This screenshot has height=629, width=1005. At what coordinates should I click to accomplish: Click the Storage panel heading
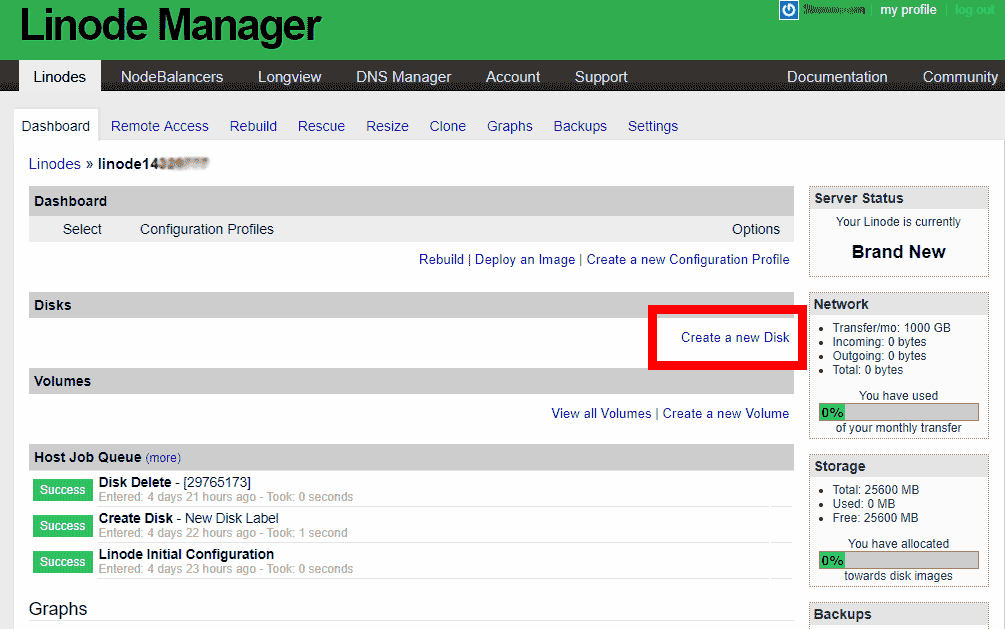(x=840, y=466)
